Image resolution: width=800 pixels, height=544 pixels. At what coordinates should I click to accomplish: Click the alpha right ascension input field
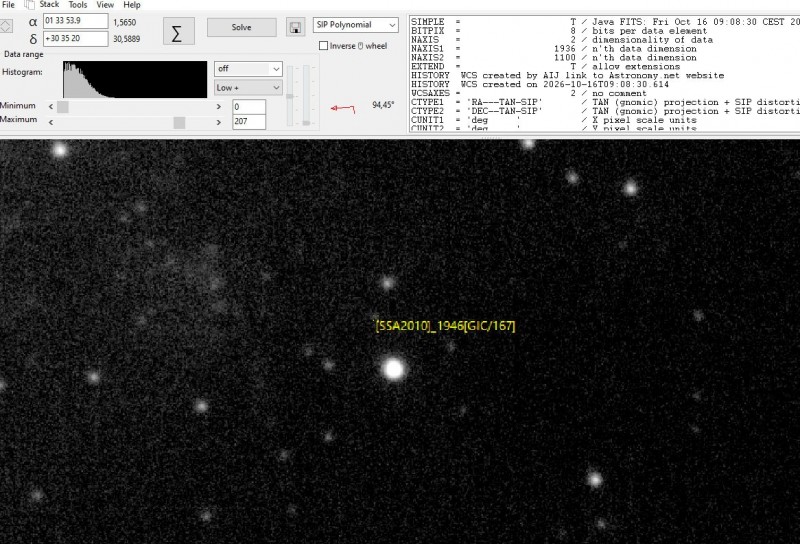76,21
